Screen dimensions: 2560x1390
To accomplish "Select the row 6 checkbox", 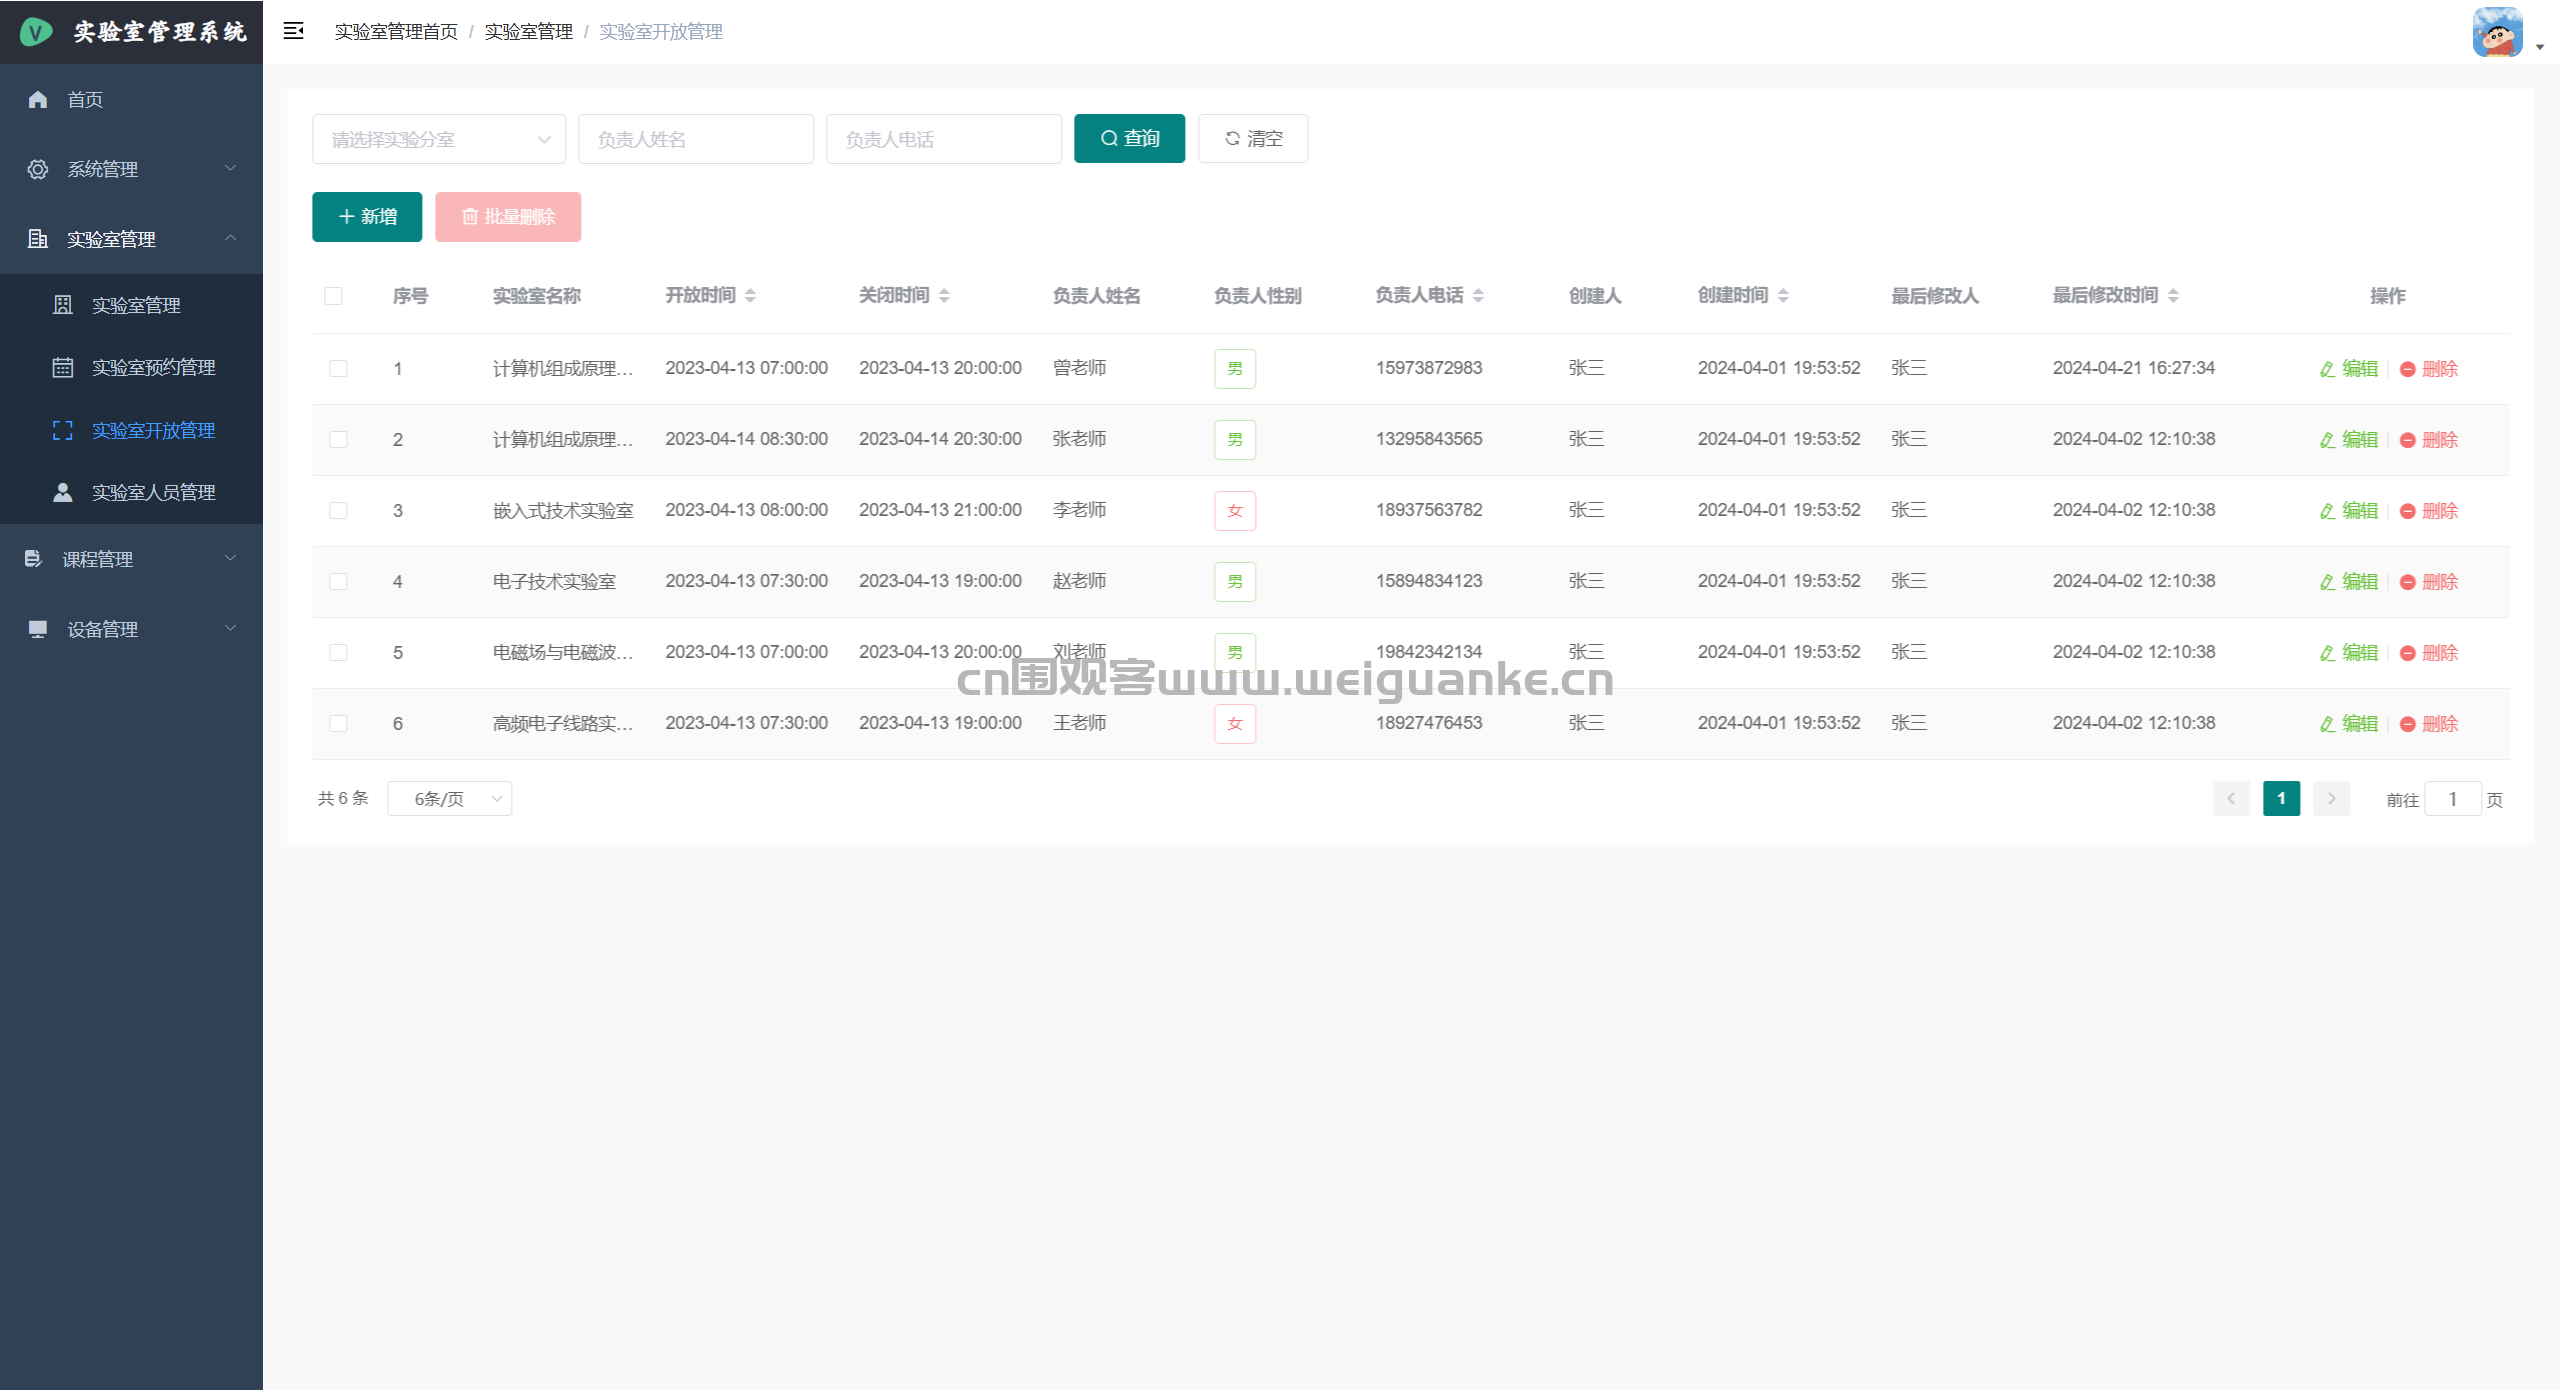I will (x=338, y=723).
